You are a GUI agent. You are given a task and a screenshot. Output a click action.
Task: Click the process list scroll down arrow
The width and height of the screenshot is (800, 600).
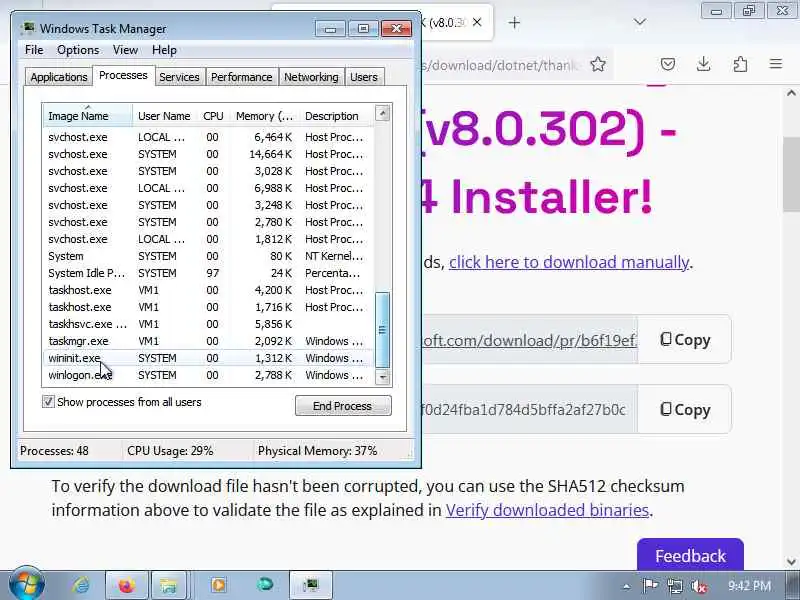click(383, 377)
